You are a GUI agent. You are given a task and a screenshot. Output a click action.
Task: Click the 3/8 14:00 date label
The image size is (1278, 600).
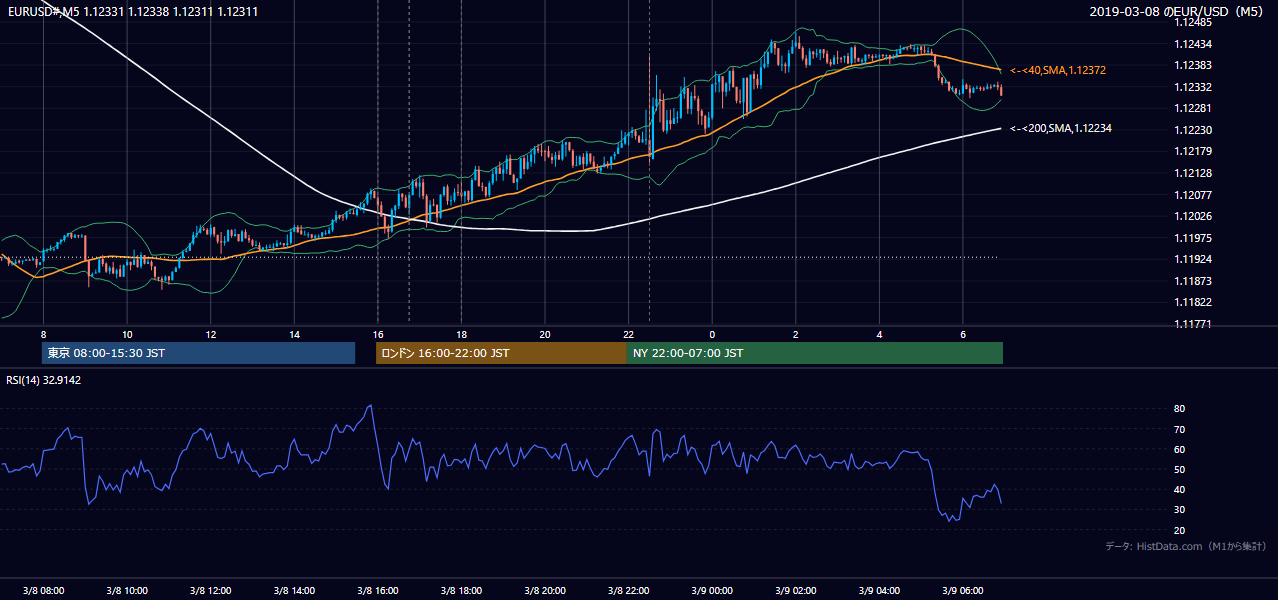pos(294,590)
